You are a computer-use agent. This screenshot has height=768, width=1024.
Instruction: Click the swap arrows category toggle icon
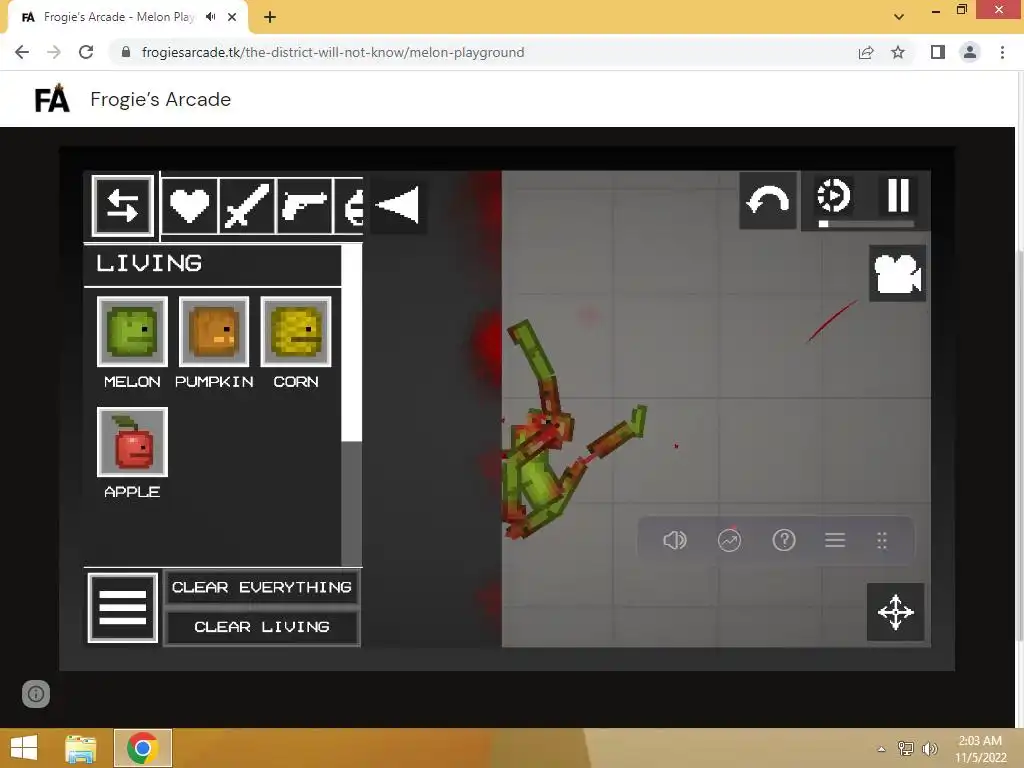coord(123,206)
